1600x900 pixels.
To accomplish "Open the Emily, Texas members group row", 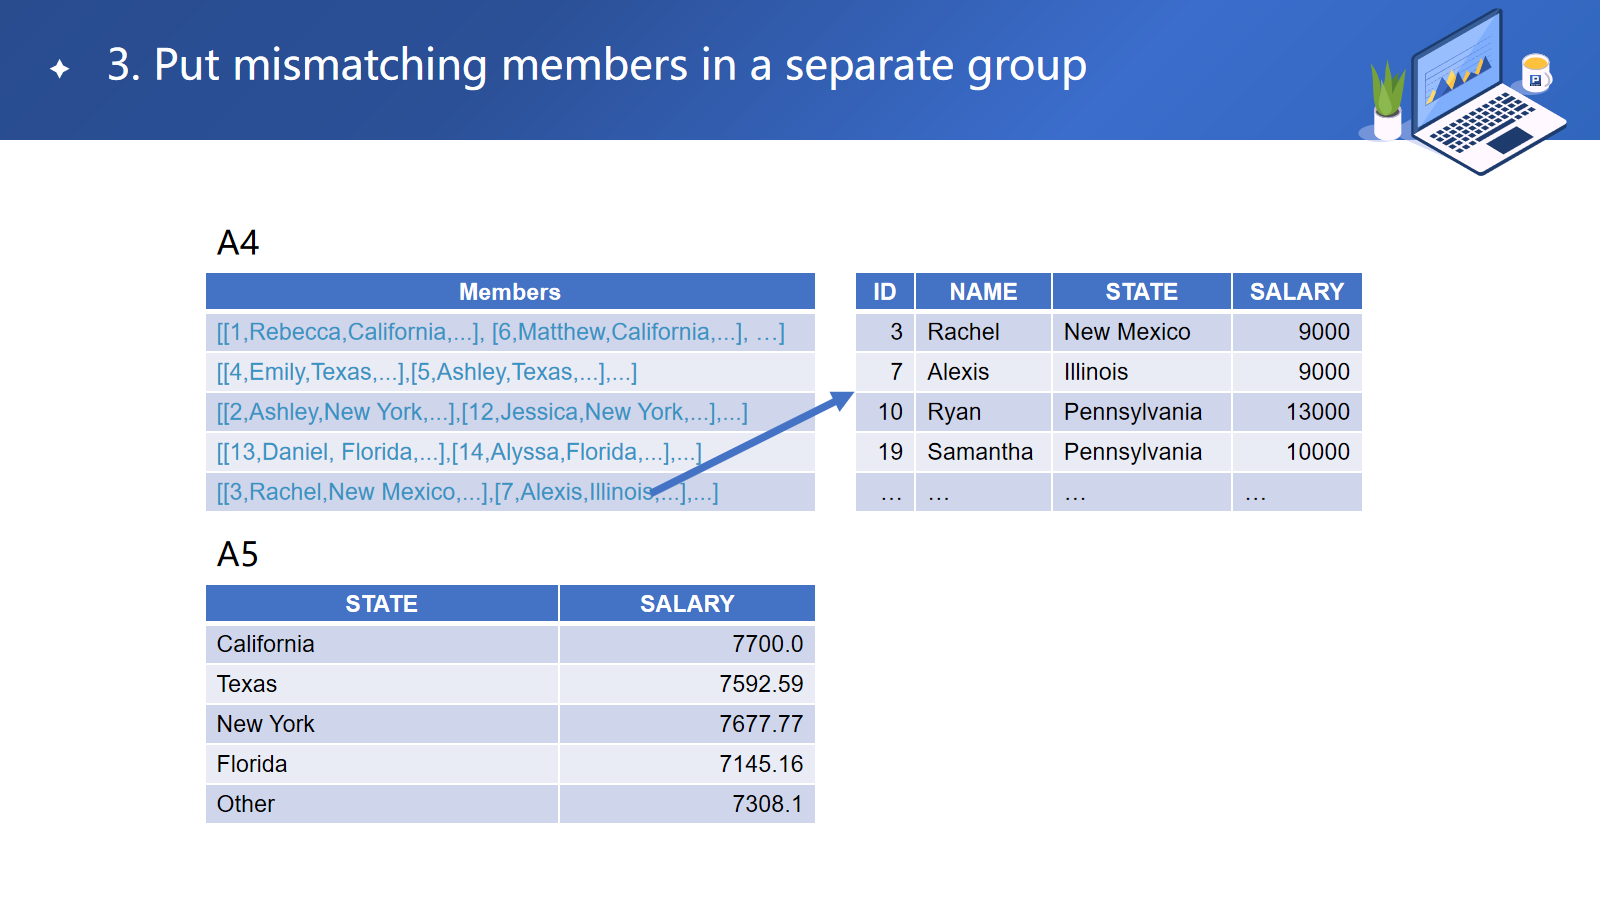I will coord(427,372).
